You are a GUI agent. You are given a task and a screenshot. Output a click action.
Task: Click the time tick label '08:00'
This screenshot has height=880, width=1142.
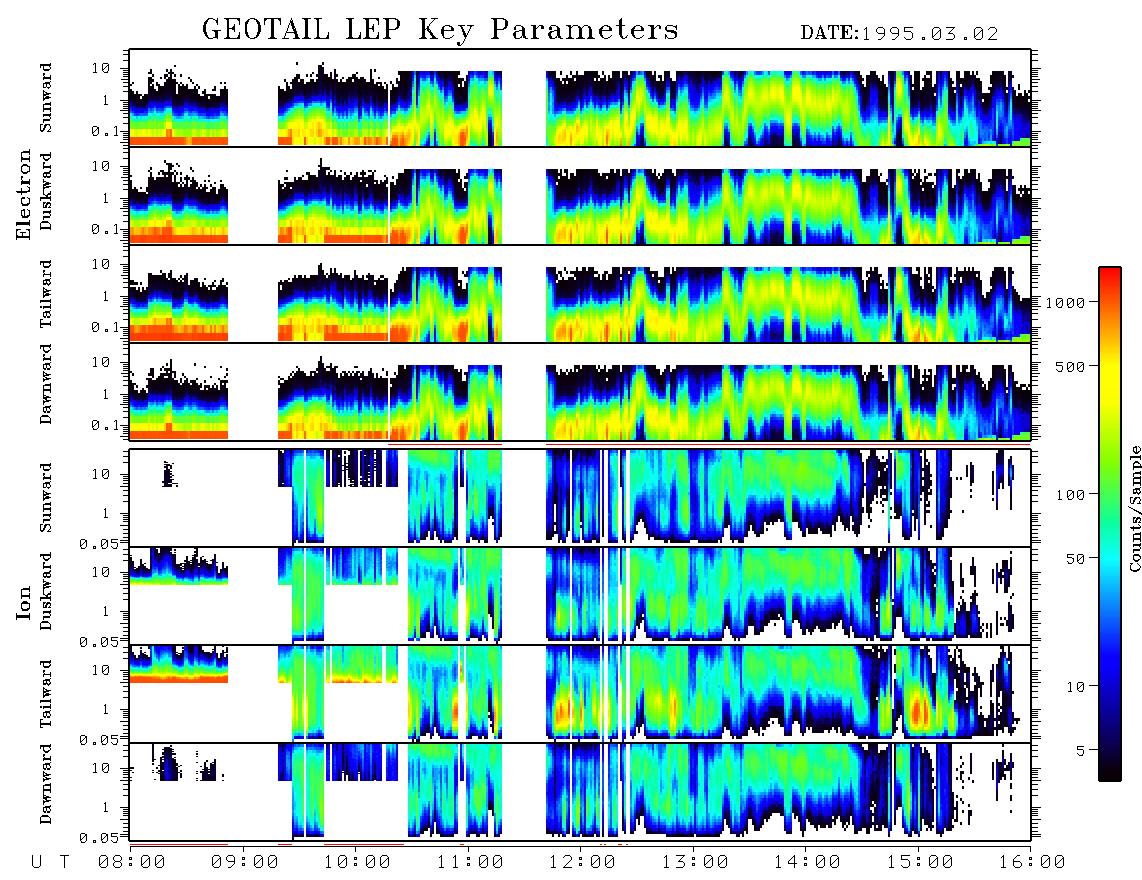pos(132,862)
